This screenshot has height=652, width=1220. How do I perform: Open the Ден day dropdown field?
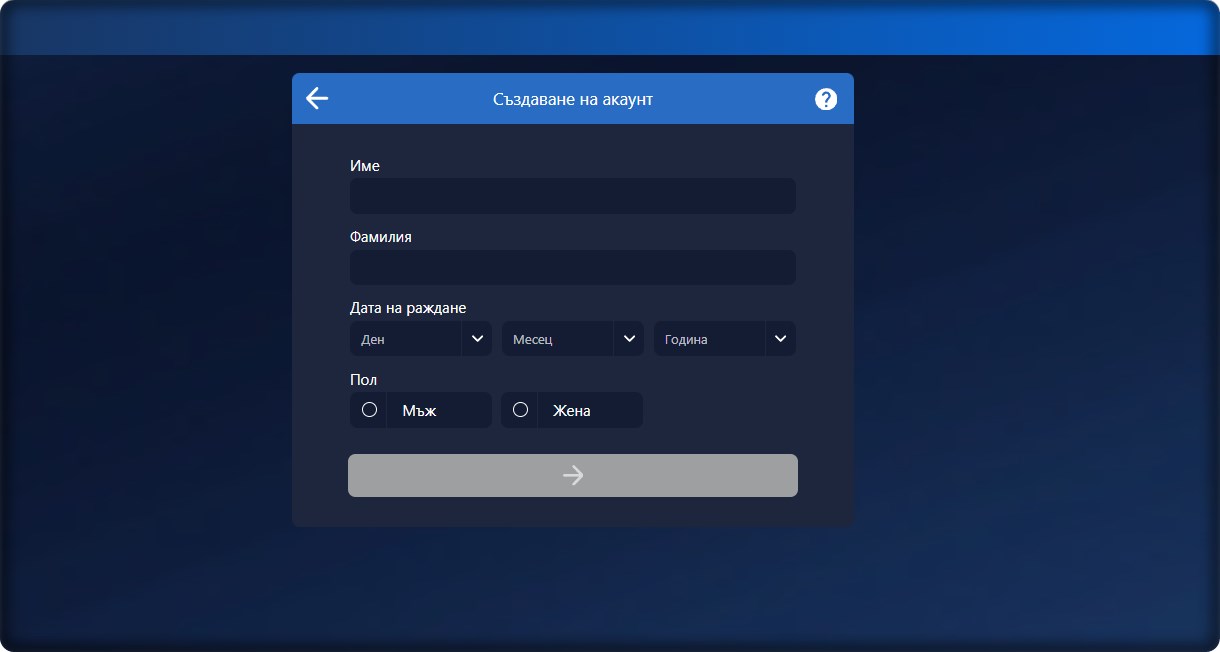tap(405, 339)
